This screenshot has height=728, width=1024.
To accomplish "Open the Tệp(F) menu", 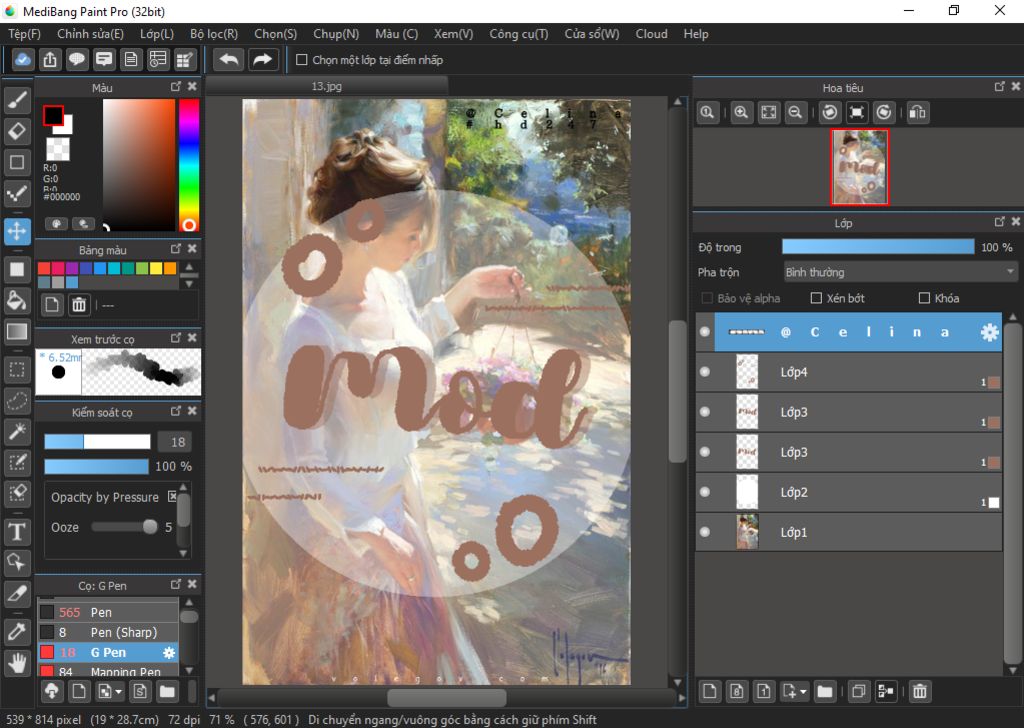I will 24,34.
